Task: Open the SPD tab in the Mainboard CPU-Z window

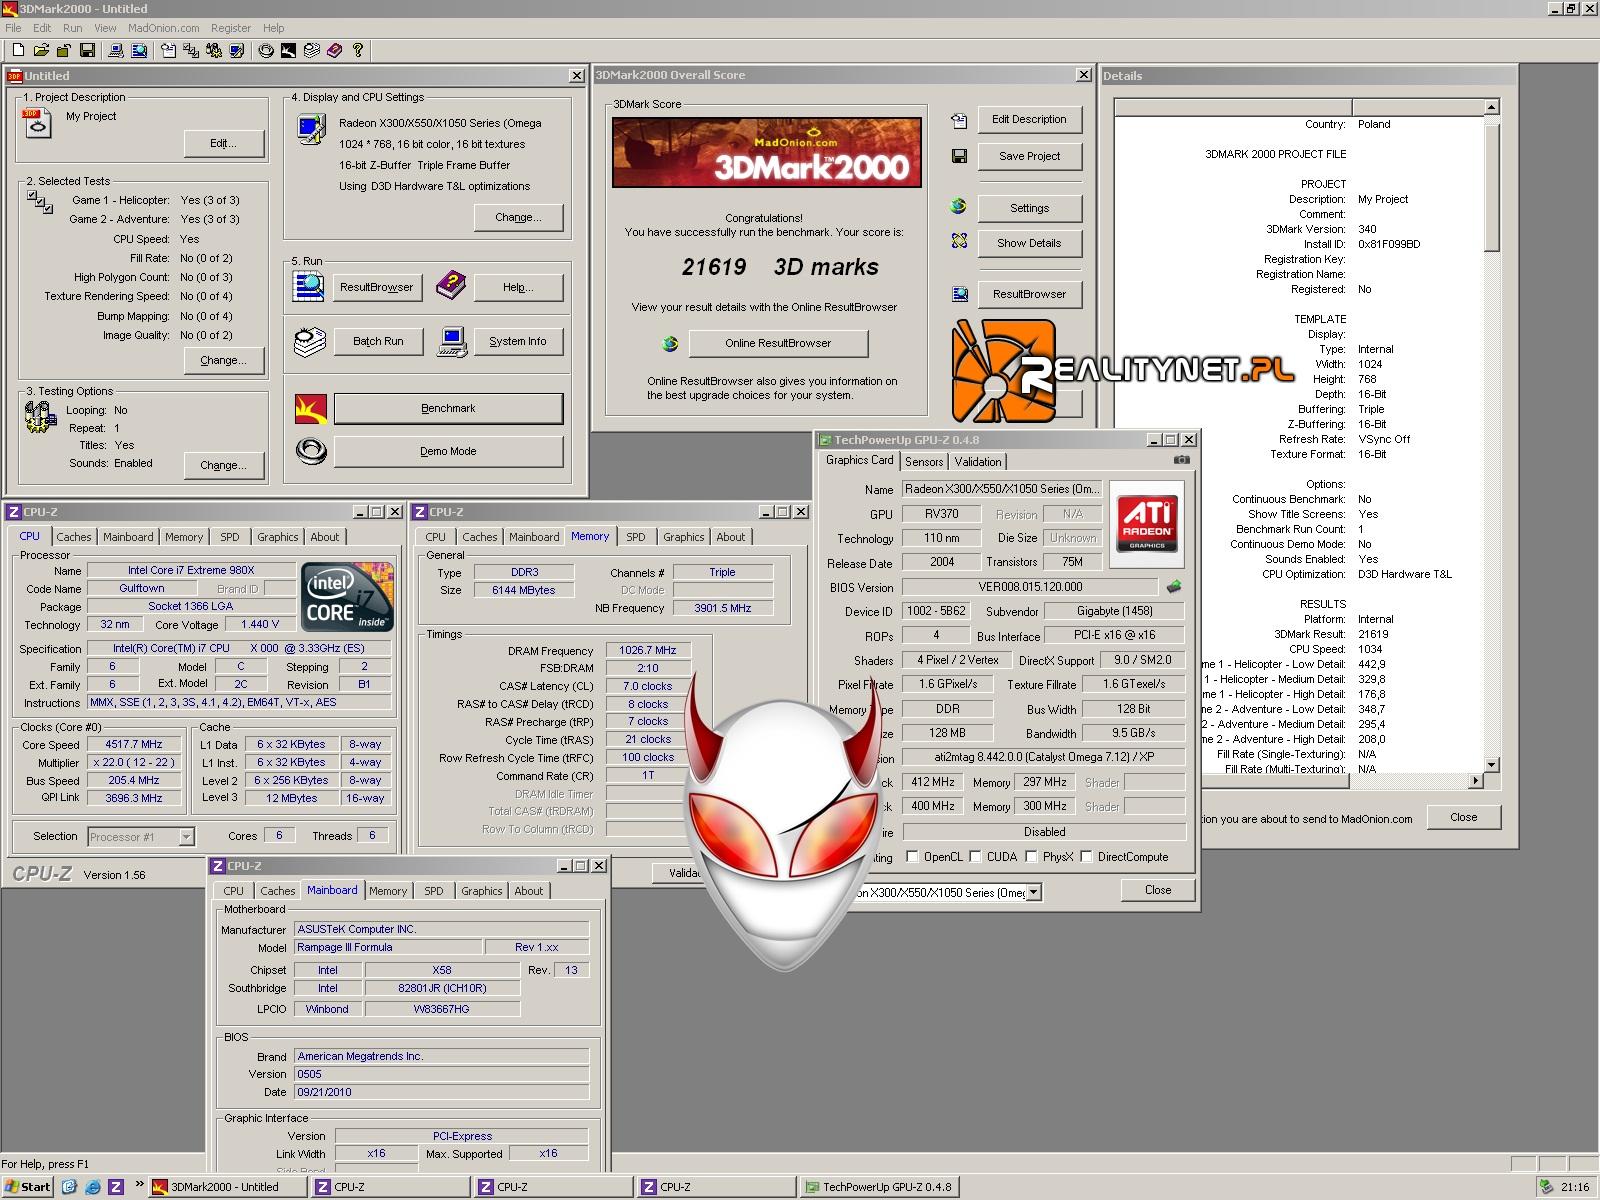Action: 433,891
